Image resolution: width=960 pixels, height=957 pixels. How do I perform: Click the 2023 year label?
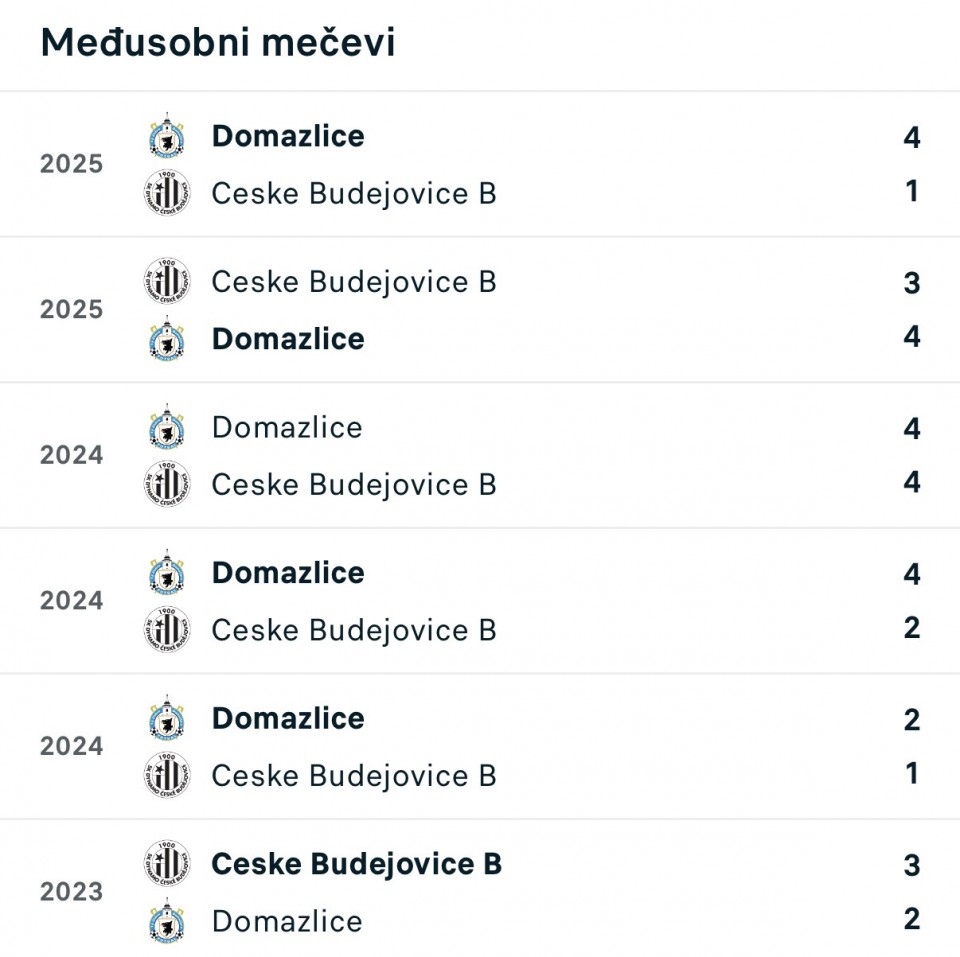(x=72, y=892)
